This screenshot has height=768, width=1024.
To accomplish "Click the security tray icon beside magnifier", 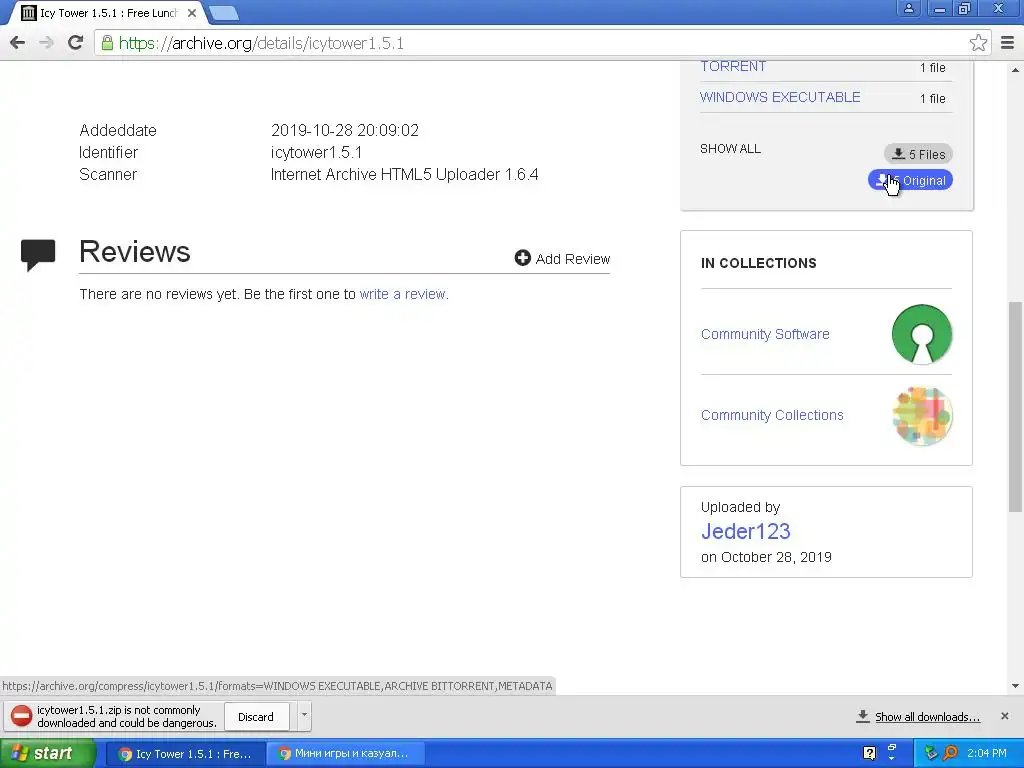I will (931, 753).
